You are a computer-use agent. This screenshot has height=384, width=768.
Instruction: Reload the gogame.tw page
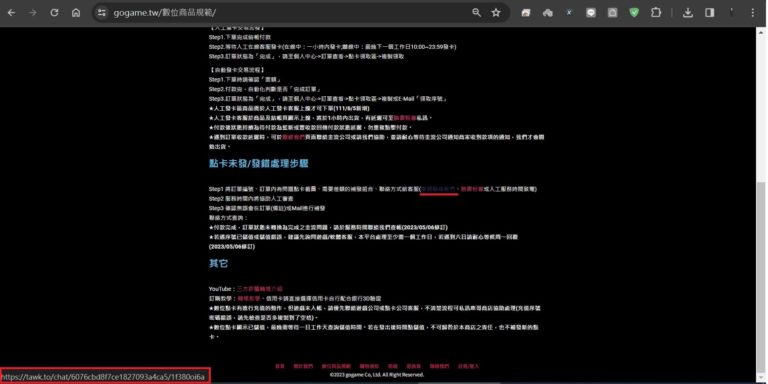[54, 13]
